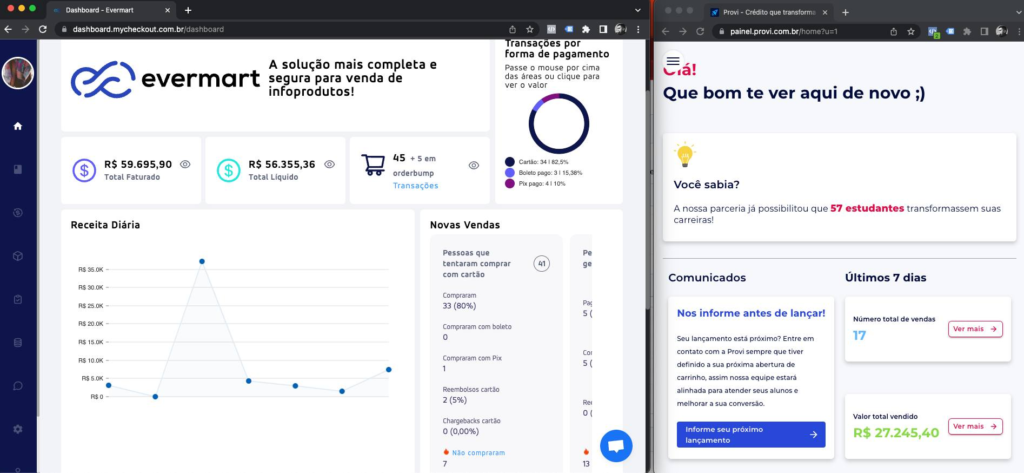Bookmark the Evermart dashboard page with star
The width and height of the screenshot is (1024, 473).
click(x=530, y=29)
